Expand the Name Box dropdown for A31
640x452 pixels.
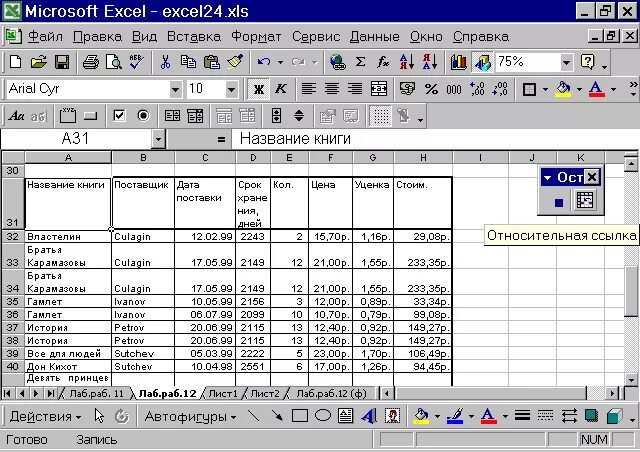(x=158, y=139)
